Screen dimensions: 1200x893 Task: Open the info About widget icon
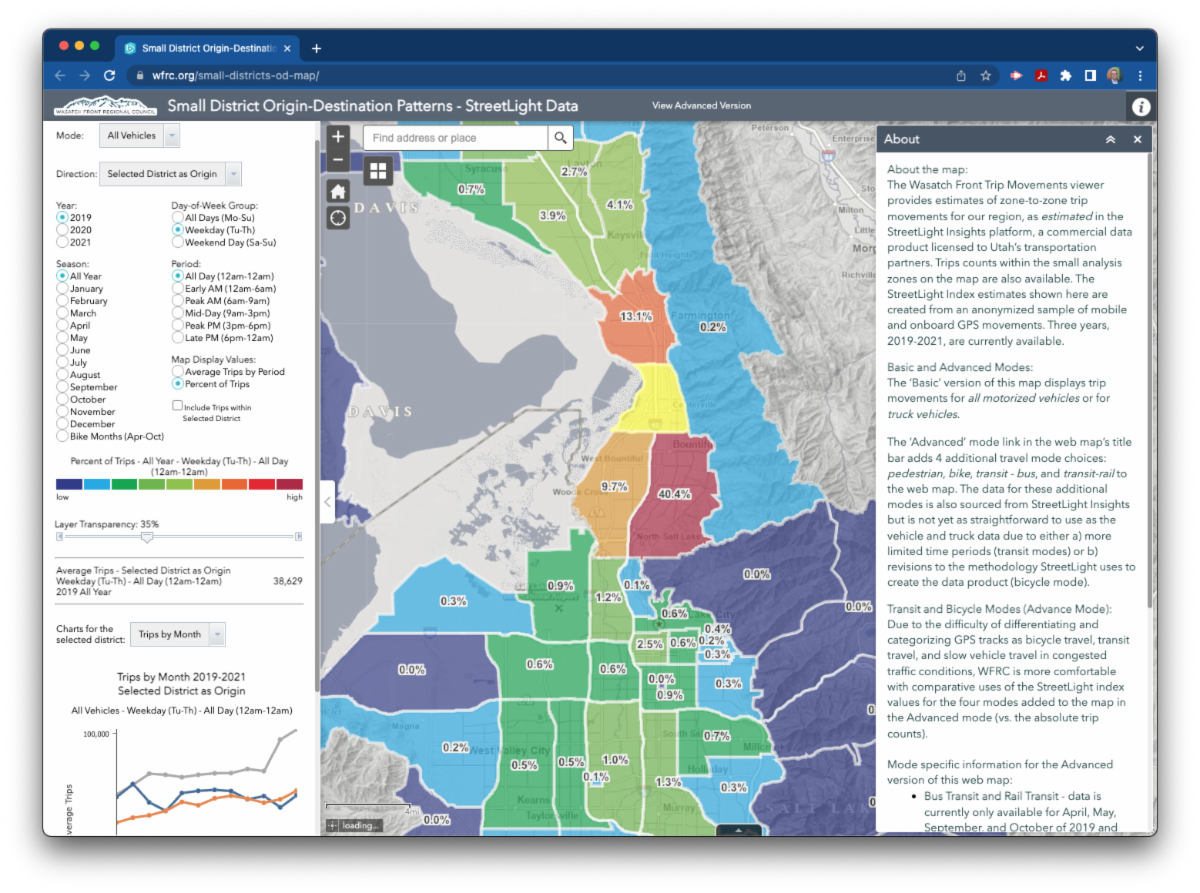tap(1141, 106)
